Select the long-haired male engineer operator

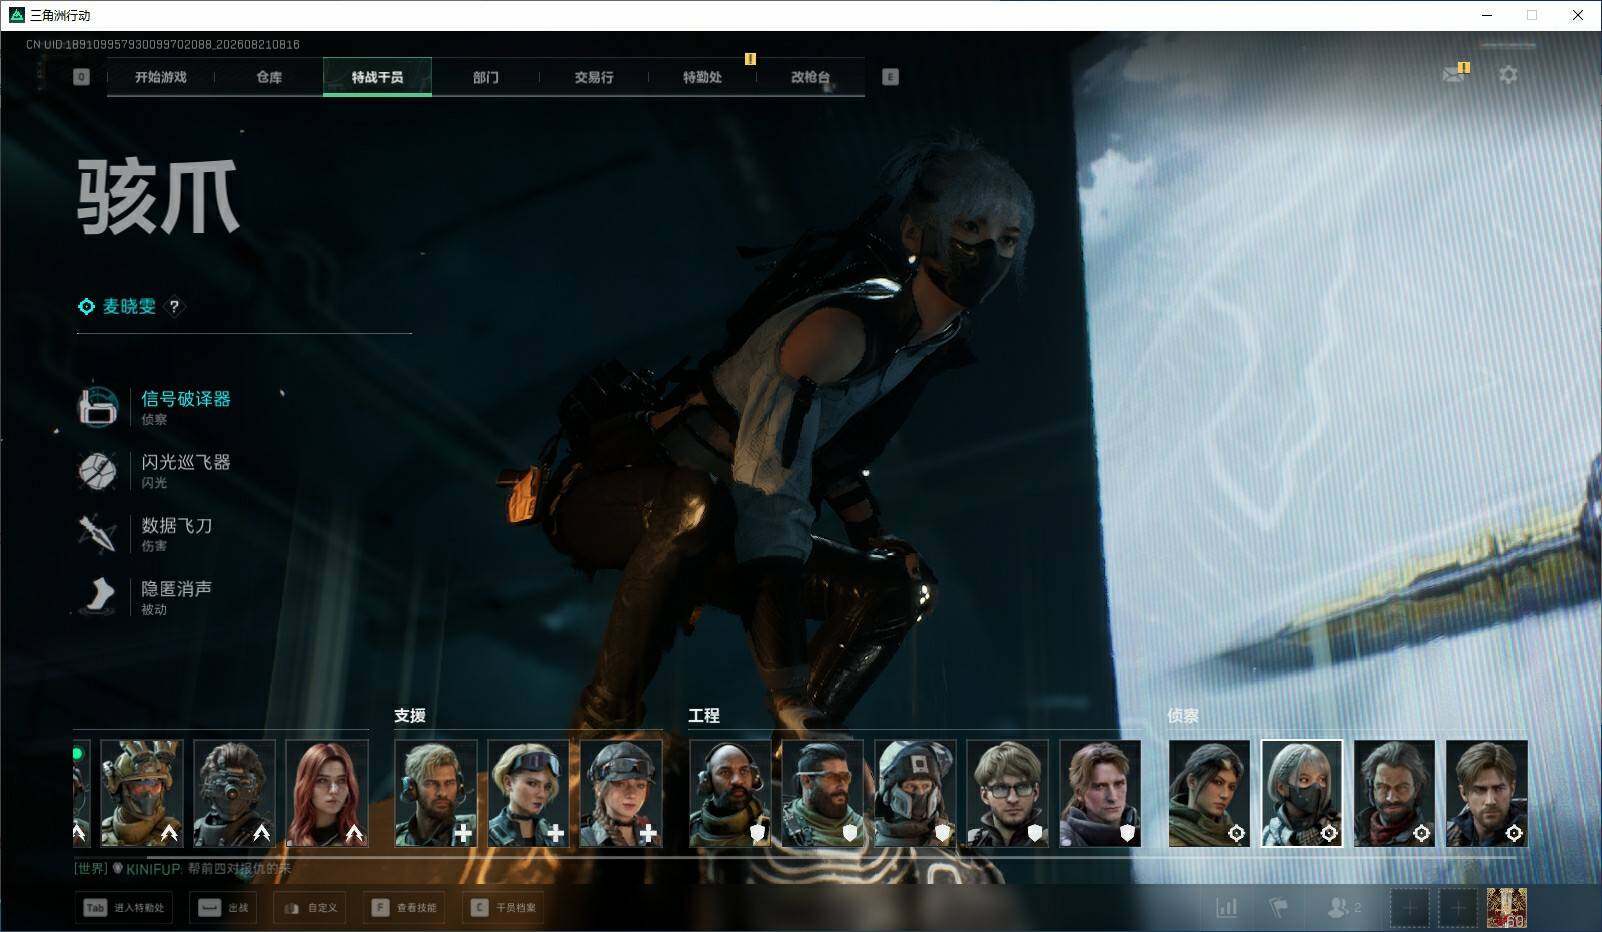click(1100, 793)
